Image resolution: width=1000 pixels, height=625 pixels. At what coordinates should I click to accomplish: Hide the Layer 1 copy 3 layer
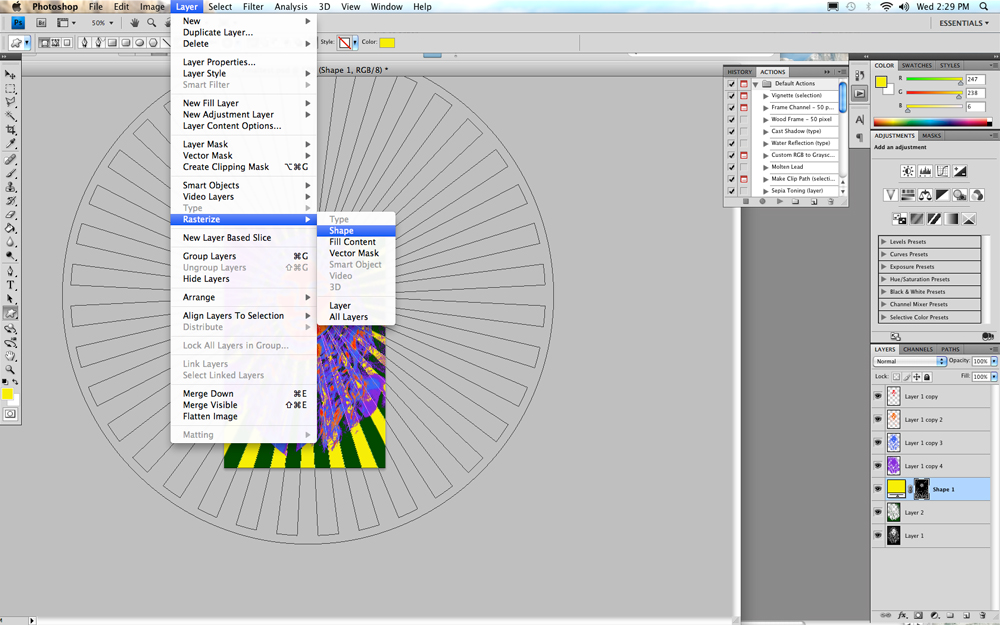(878, 443)
